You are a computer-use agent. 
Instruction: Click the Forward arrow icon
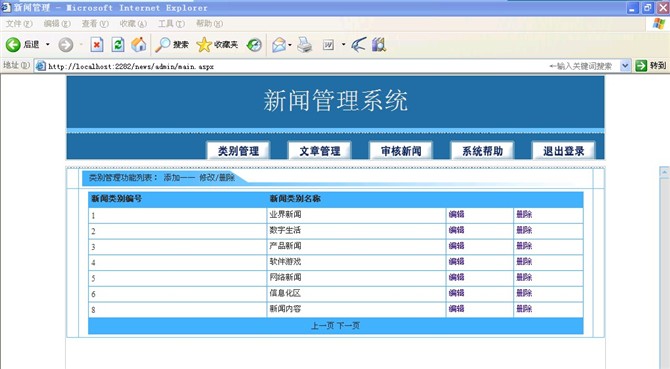[x=65, y=44]
